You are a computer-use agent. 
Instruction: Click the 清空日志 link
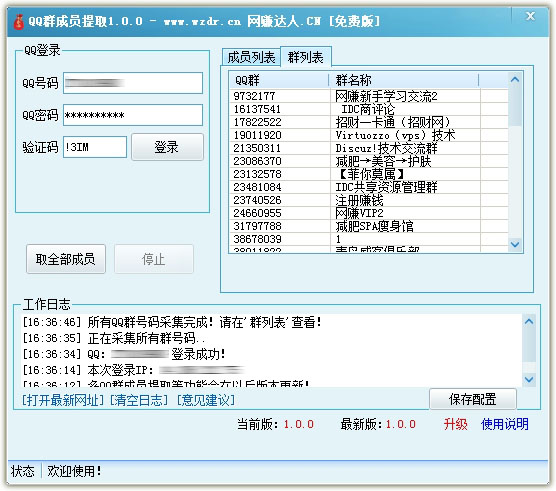pos(139,400)
